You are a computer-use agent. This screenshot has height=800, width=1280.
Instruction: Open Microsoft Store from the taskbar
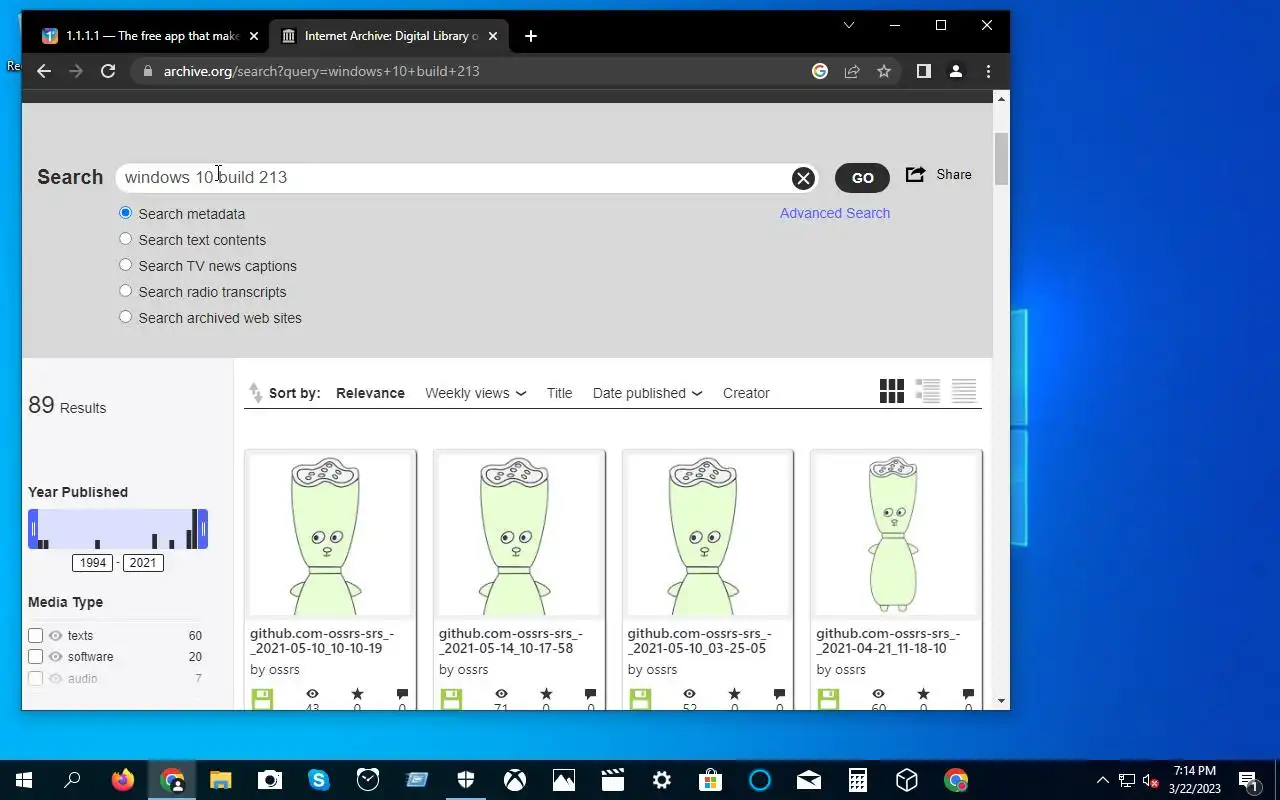click(x=711, y=780)
